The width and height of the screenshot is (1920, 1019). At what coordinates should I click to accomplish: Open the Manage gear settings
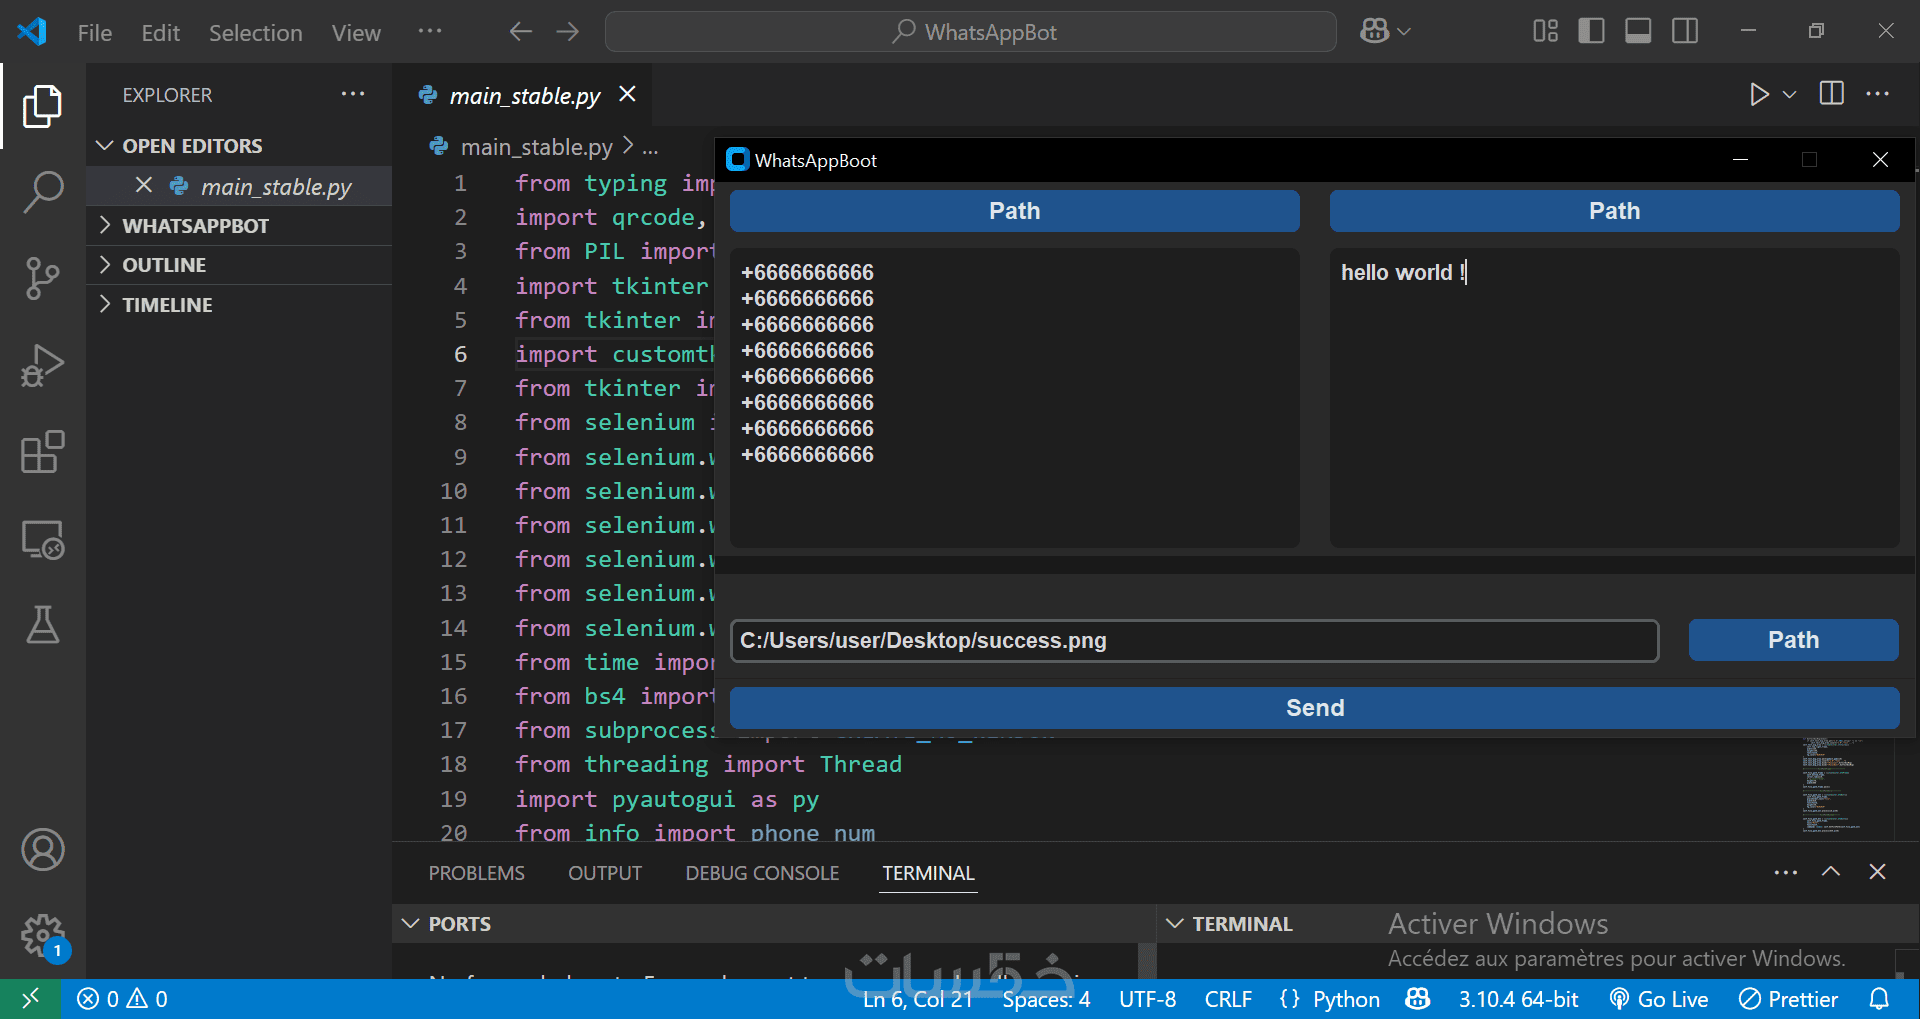tap(42, 936)
